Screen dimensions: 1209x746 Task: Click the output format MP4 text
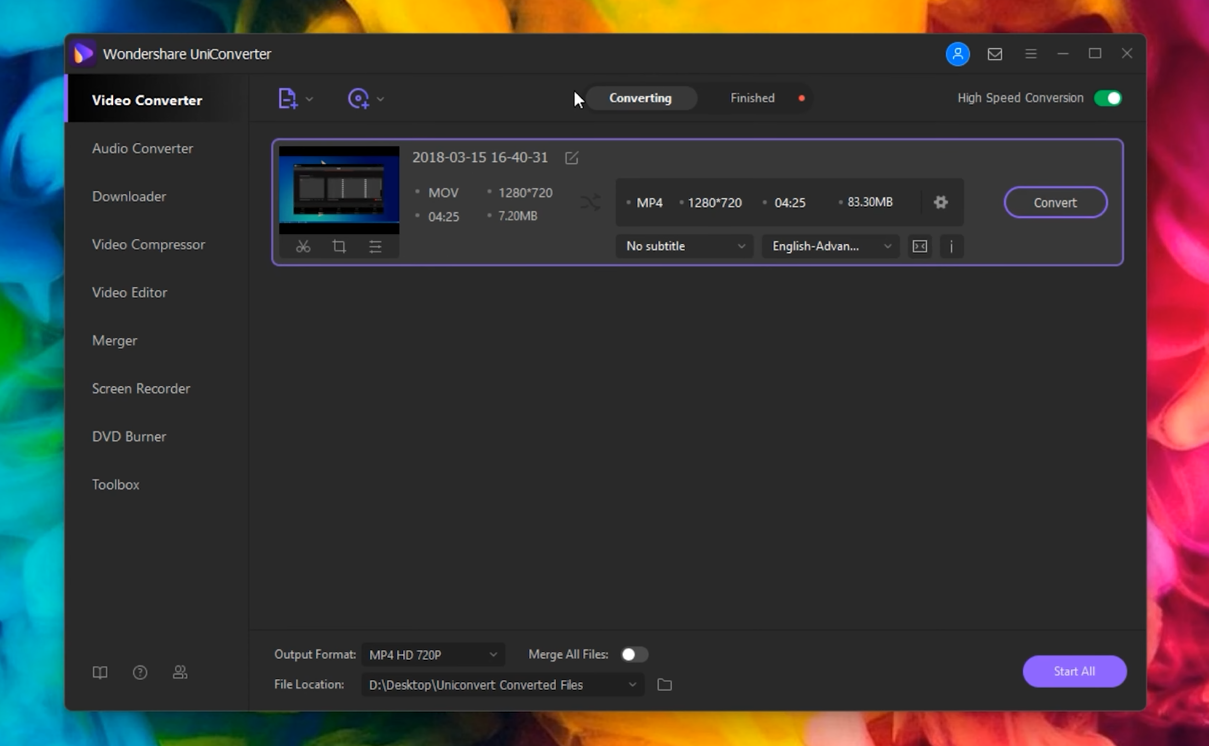650,202
